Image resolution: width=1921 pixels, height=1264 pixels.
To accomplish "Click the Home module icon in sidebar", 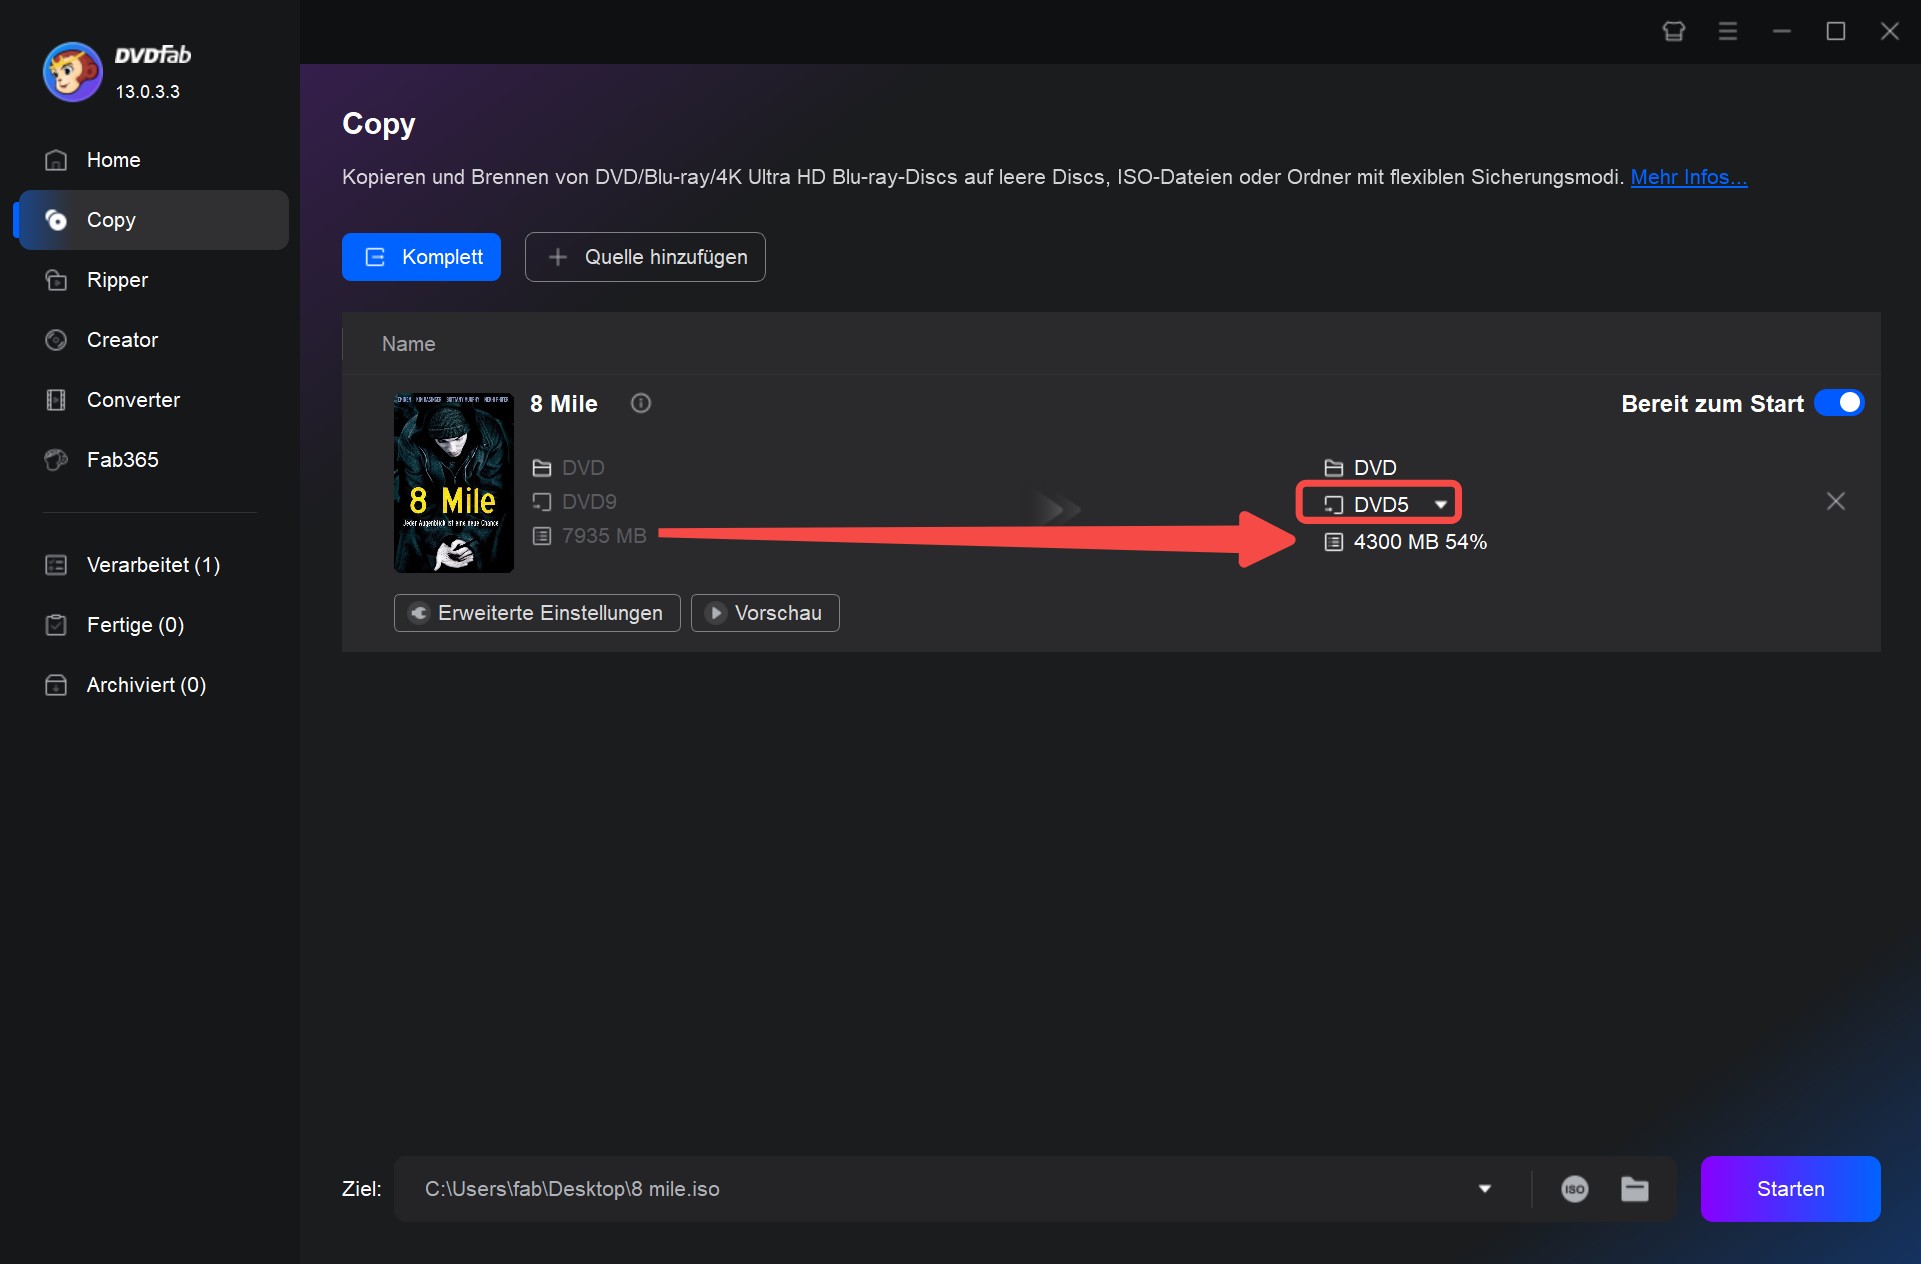I will pyautogui.click(x=55, y=159).
